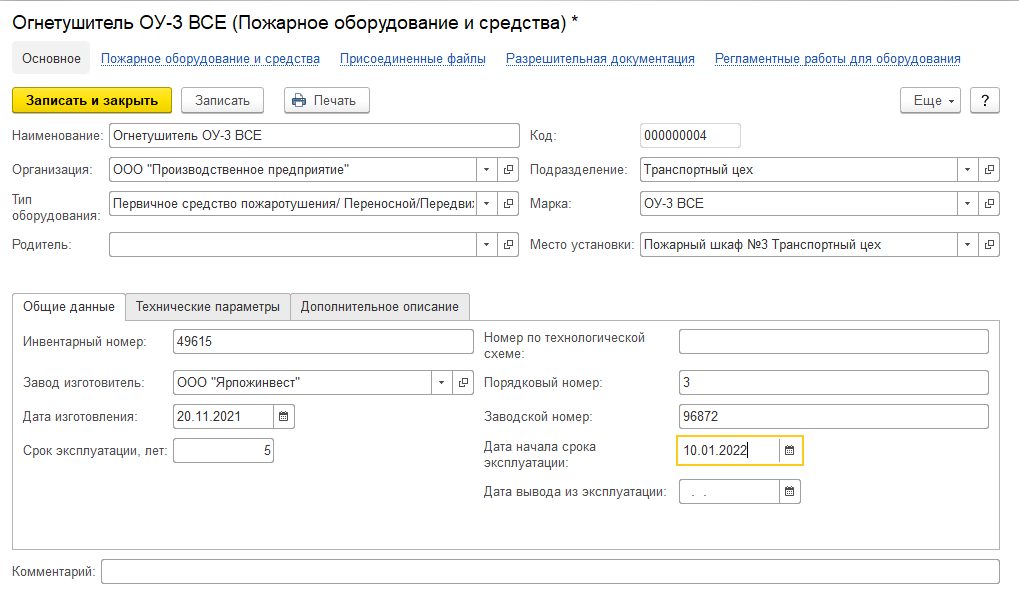This screenshot has width=1019, height=595.
Task: Expand the Тип оборудования dropdown
Action: (x=486, y=203)
